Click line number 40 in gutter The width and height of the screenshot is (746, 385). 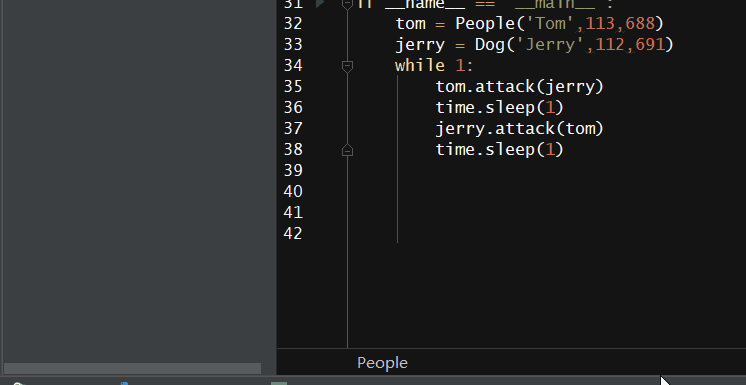click(x=293, y=191)
